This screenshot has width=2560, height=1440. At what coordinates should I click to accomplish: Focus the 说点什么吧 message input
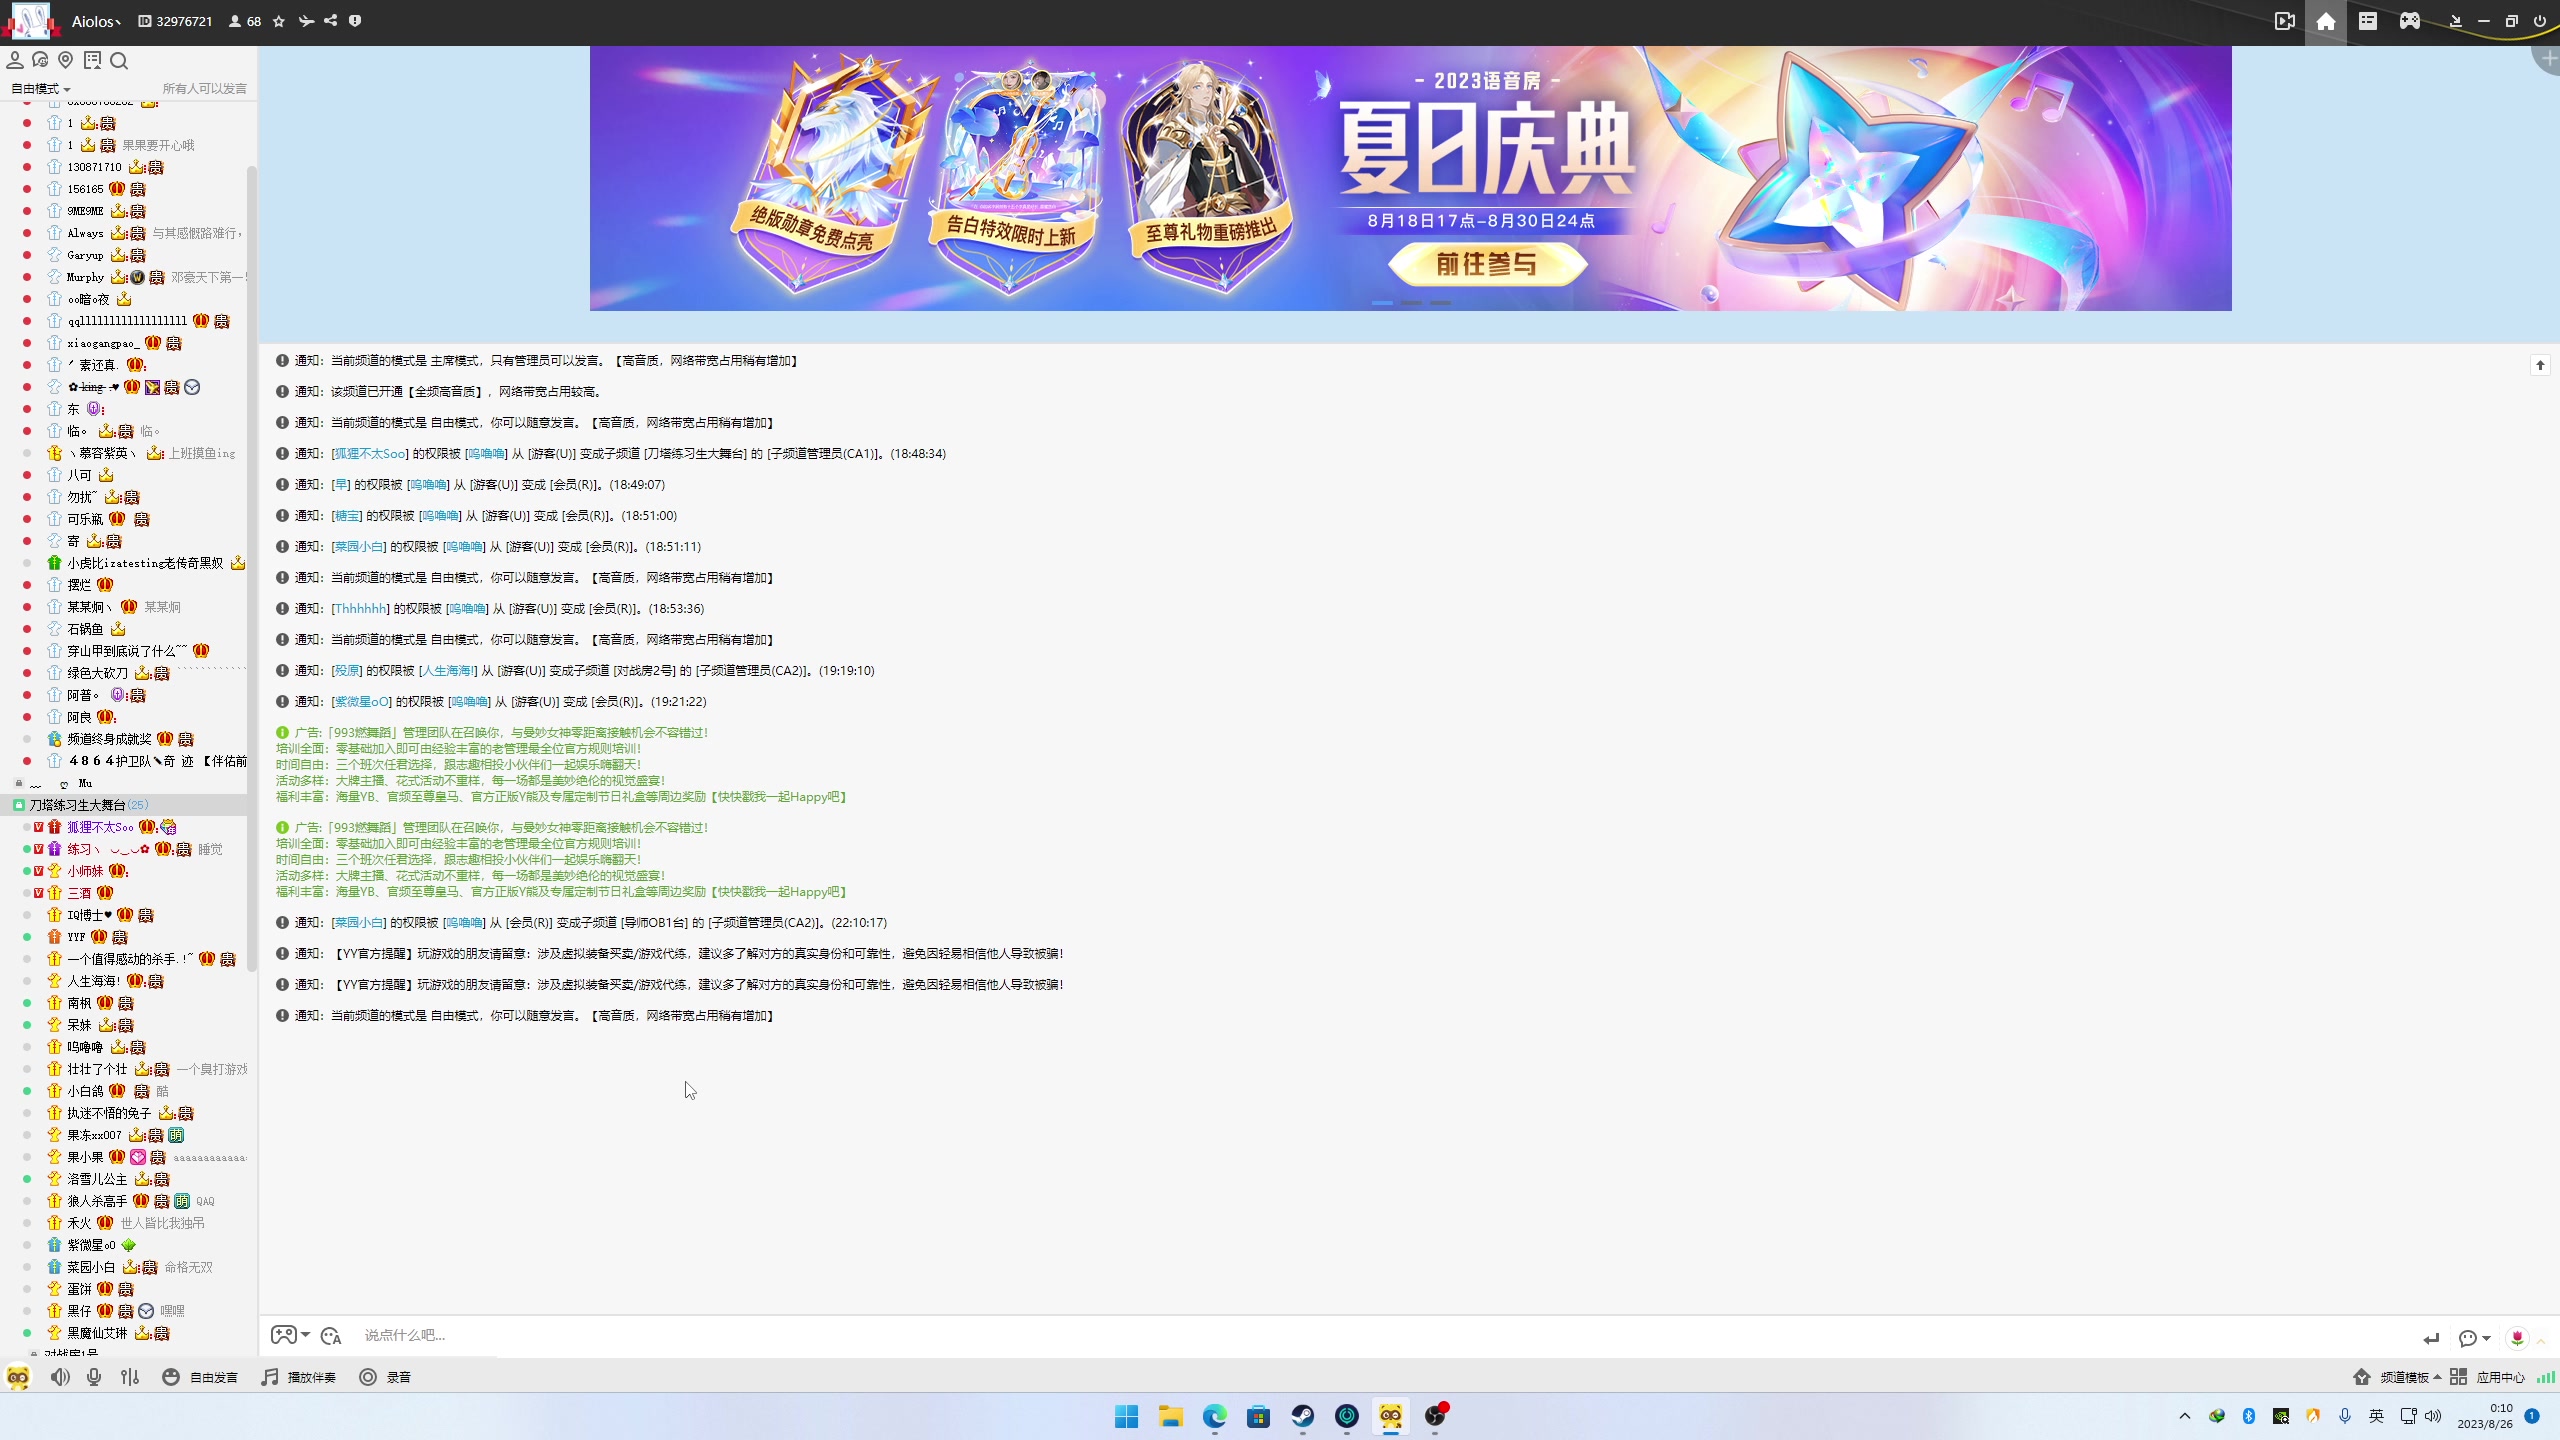click(1380, 1335)
